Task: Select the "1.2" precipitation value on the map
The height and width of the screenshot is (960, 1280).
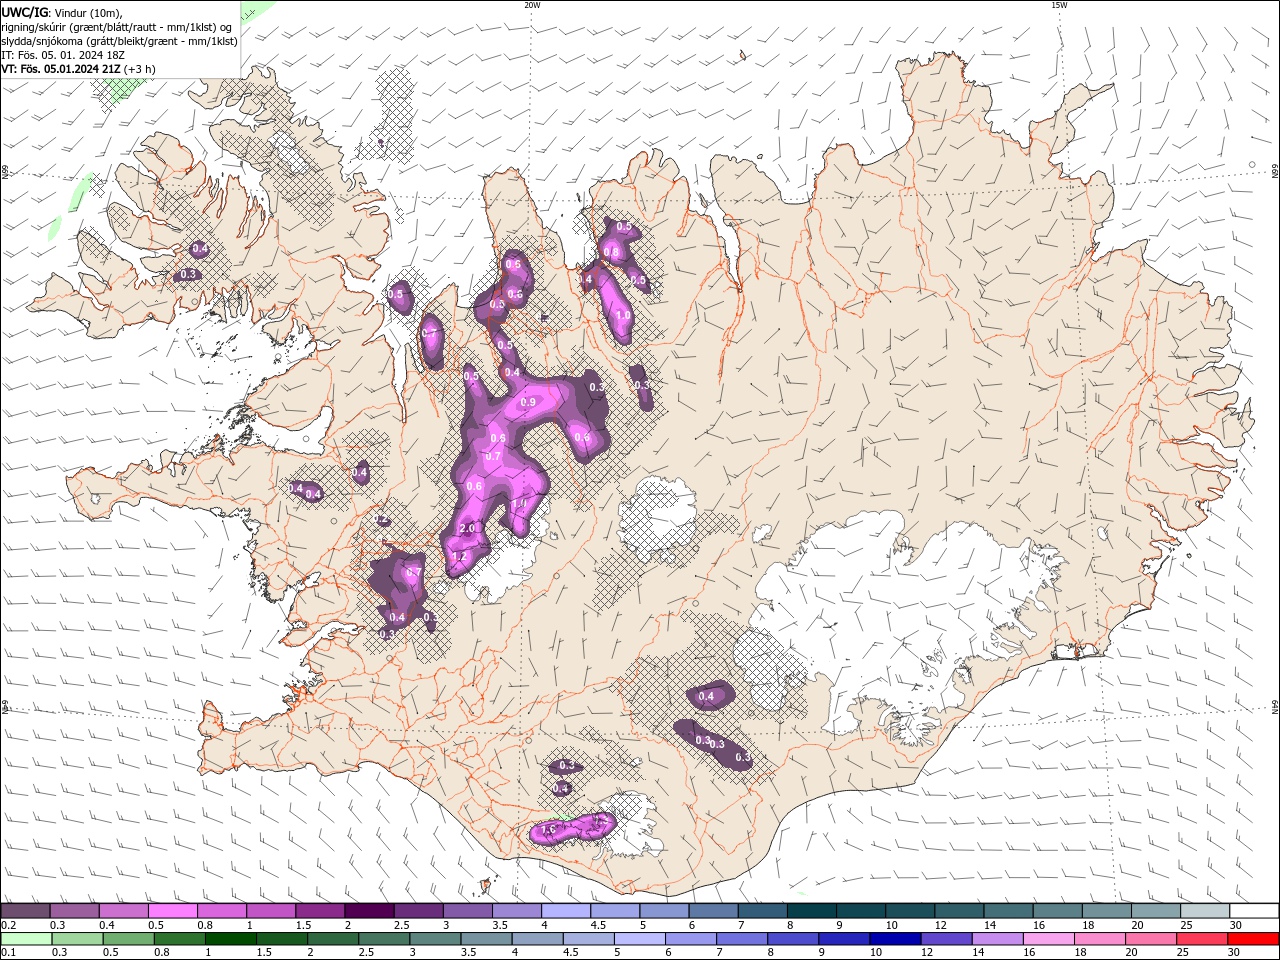Action: (x=460, y=556)
